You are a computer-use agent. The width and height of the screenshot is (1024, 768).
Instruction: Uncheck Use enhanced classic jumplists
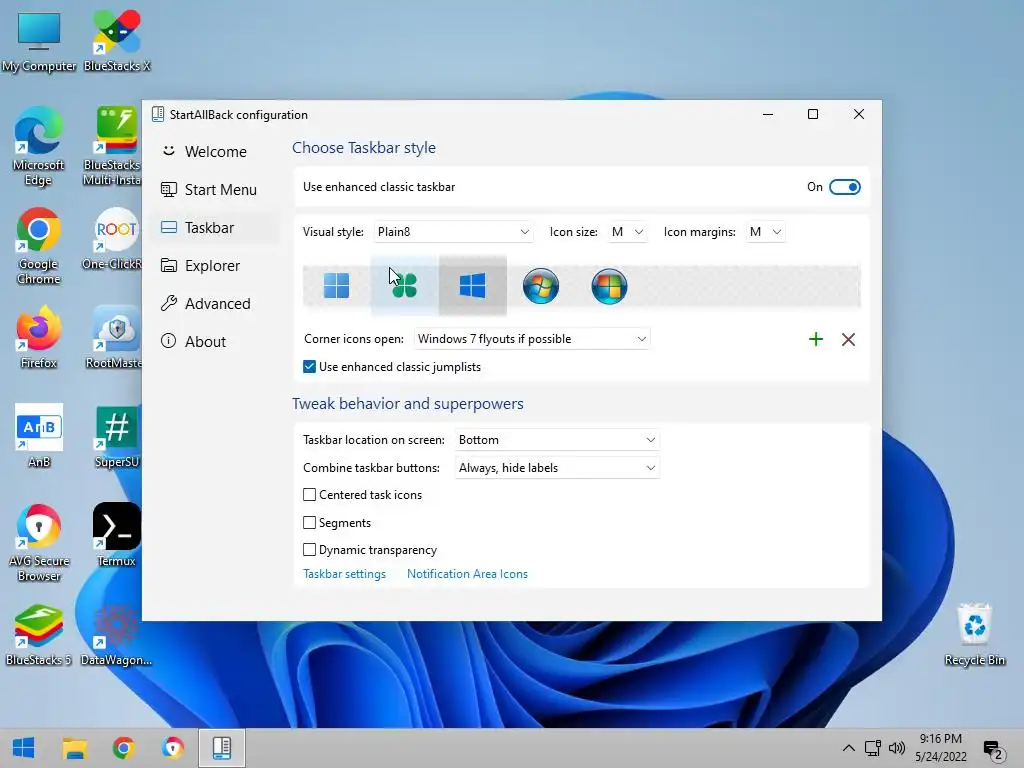pos(310,367)
